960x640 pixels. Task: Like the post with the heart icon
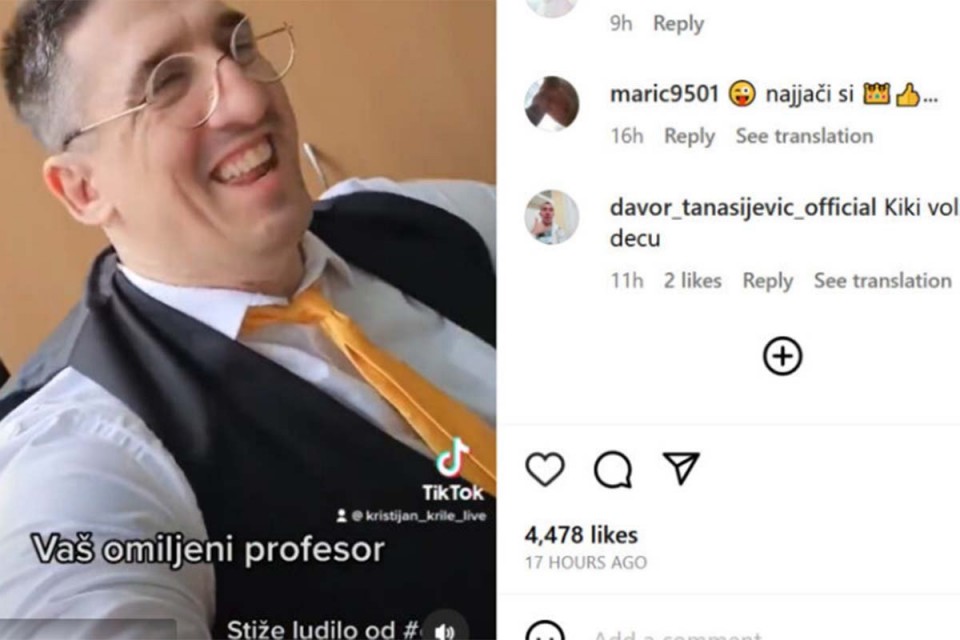coord(545,469)
